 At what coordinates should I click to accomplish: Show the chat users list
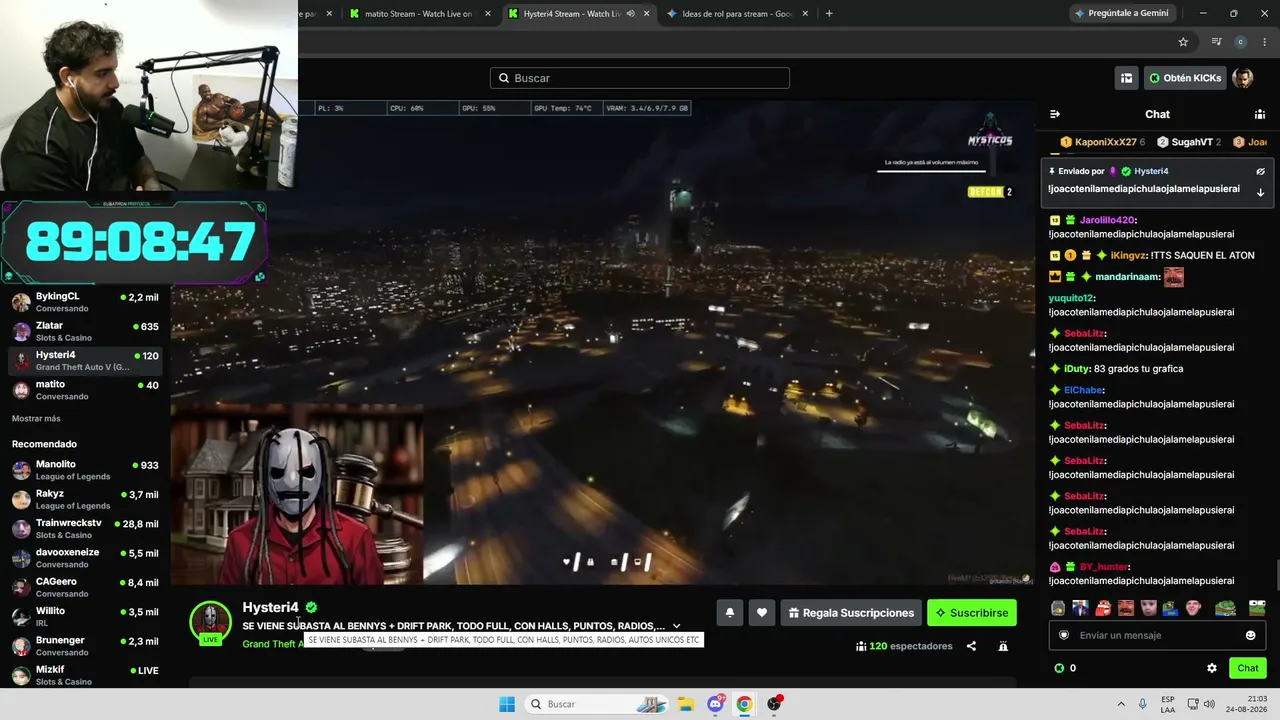click(x=1260, y=114)
